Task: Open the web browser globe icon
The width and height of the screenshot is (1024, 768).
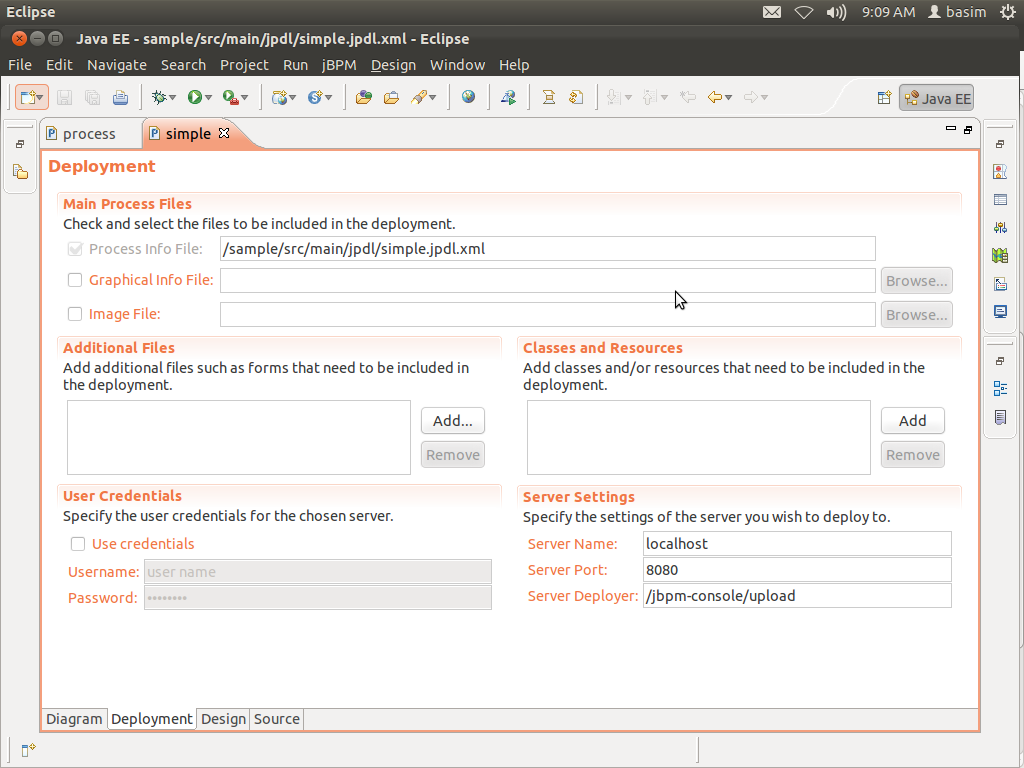Action: pos(468,97)
